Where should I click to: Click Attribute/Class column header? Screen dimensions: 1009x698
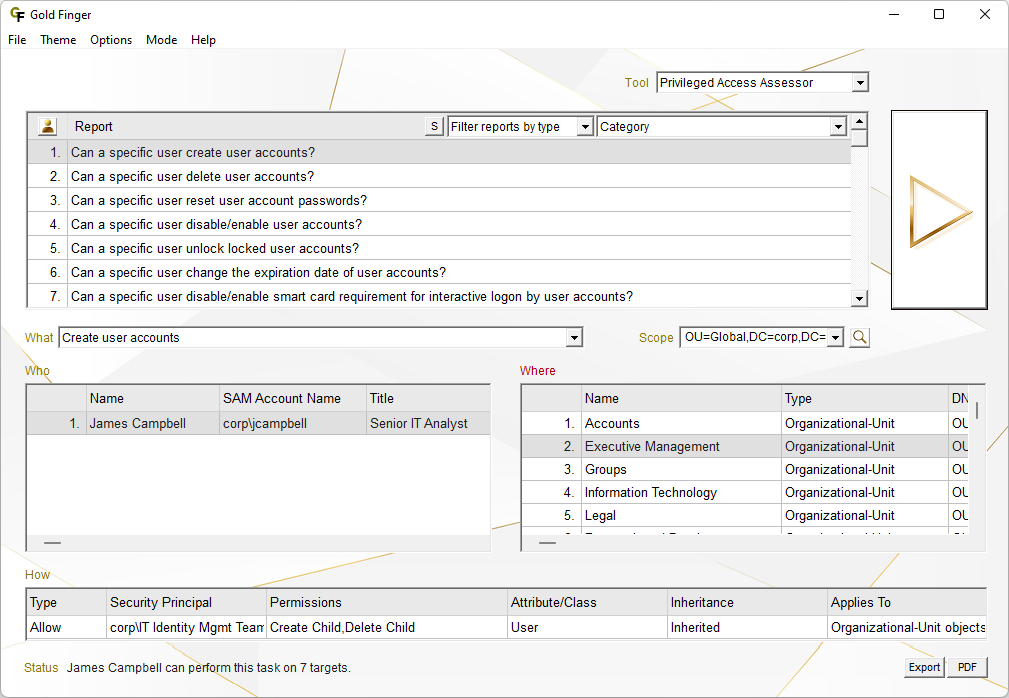click(x=587, y=603)
